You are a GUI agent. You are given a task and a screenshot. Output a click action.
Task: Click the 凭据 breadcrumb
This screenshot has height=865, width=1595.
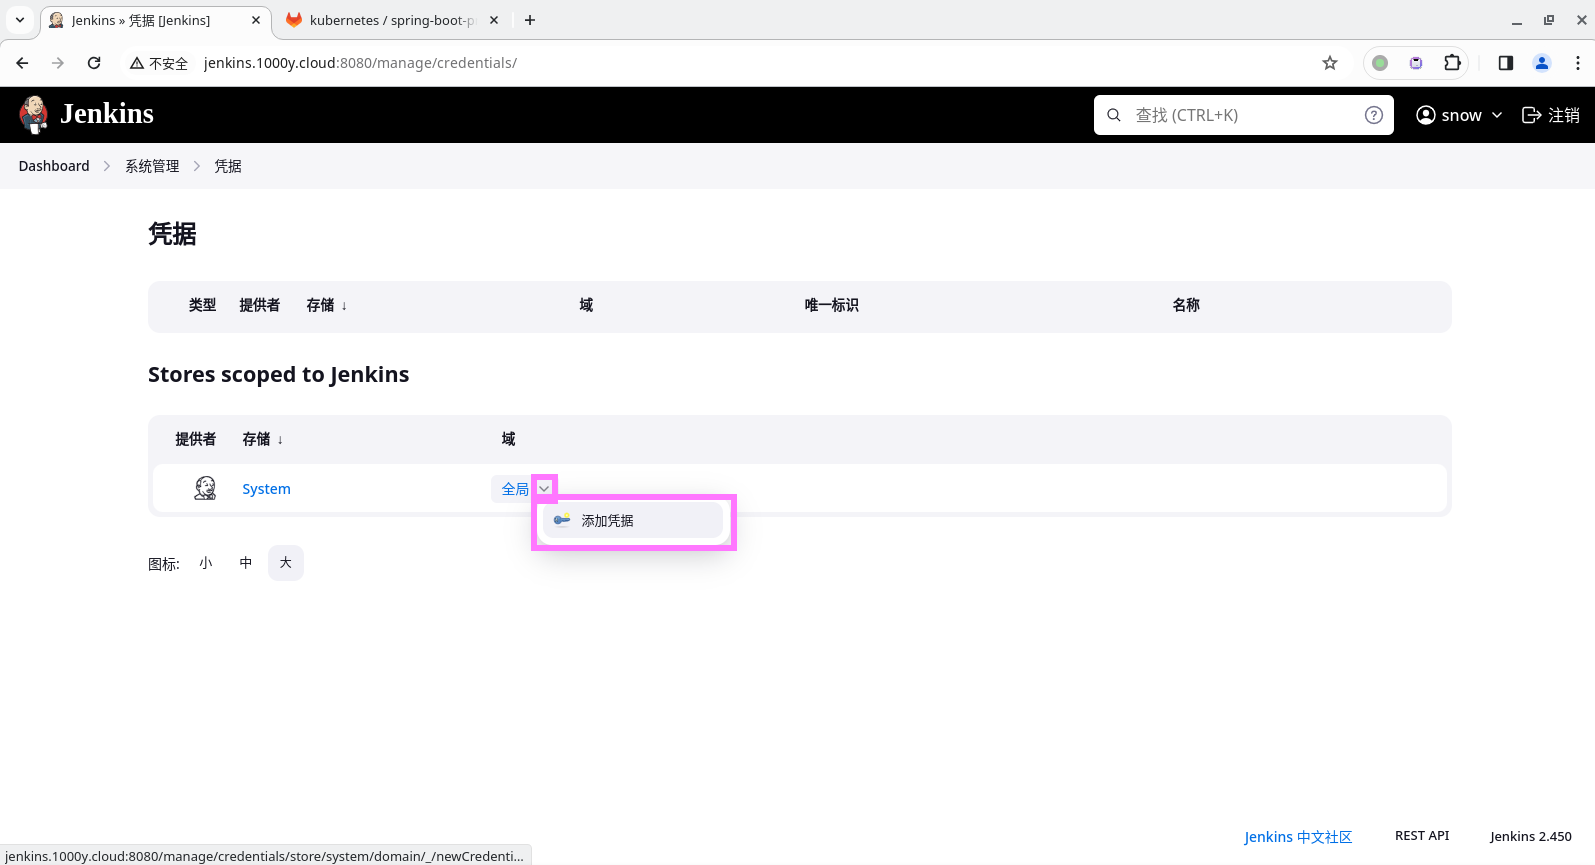pyautogui.click(x=228, y=166)
